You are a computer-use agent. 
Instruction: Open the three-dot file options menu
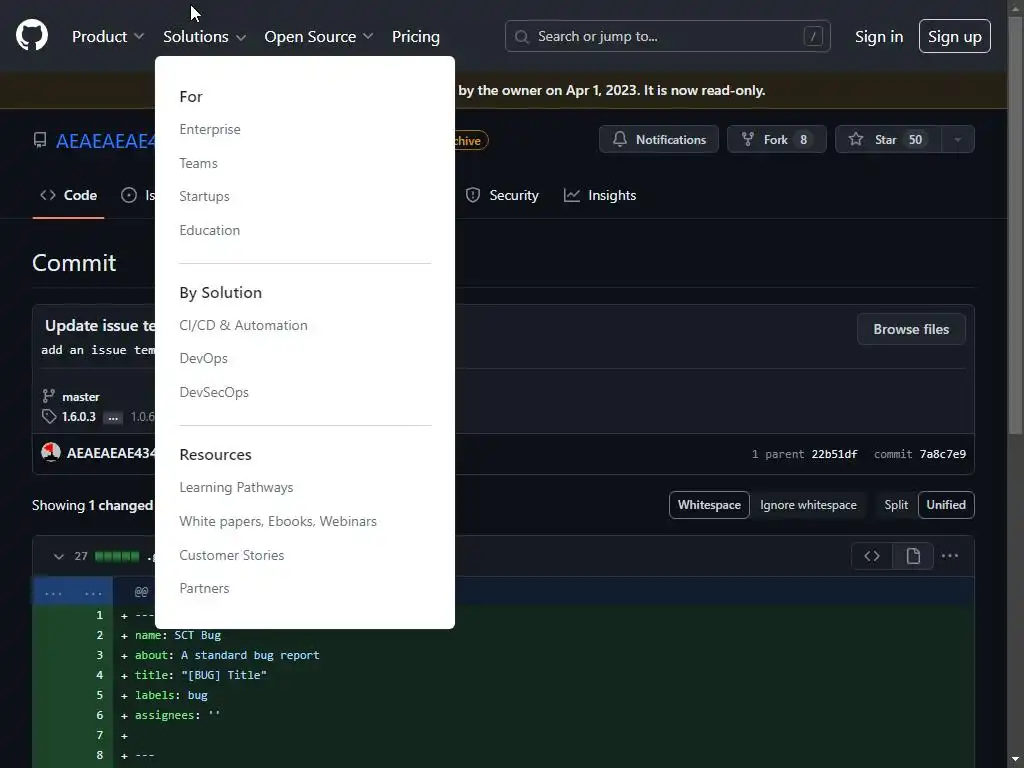(x=950, y=556)
